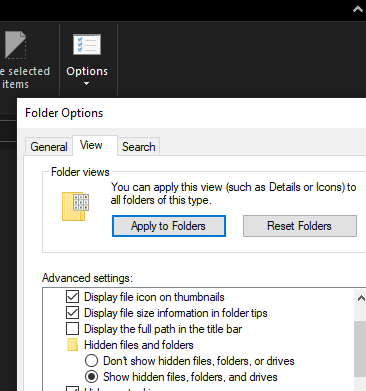The width and height of the screenshot is (366, 391).
Task: Click the Hide selected items page icon
Action: click(x=15, y=45)
